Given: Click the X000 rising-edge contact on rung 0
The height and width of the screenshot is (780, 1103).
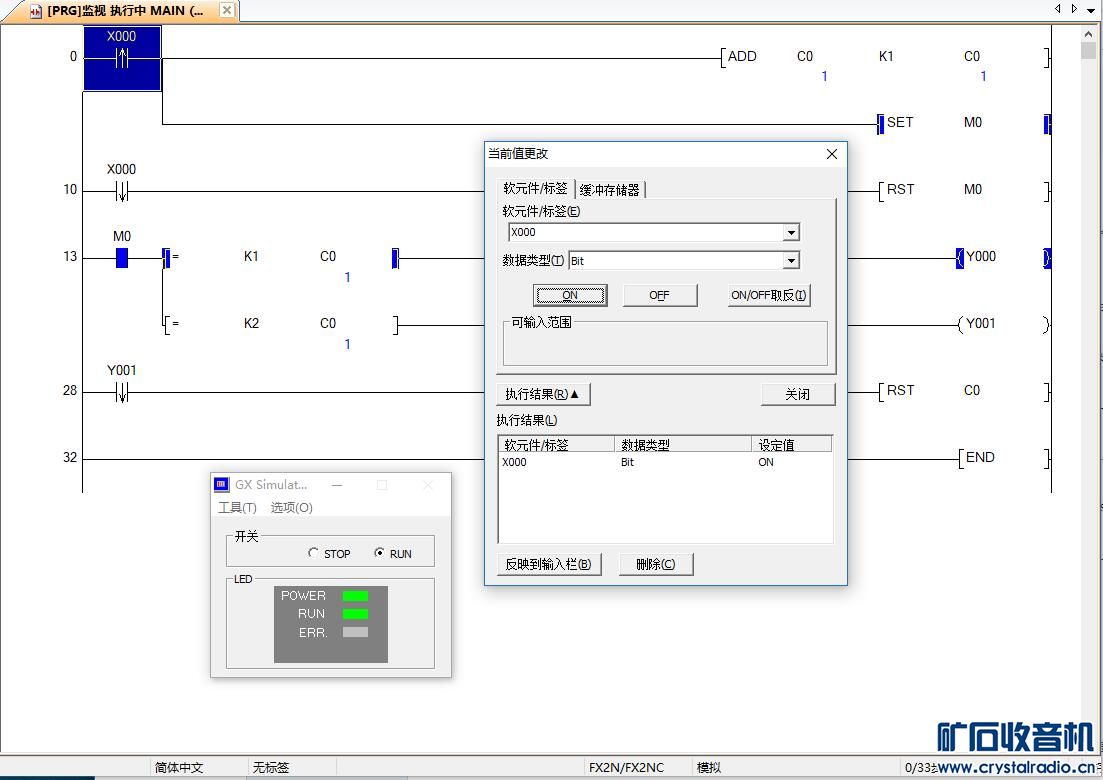Looking at the screenshot, I should 122,58.
